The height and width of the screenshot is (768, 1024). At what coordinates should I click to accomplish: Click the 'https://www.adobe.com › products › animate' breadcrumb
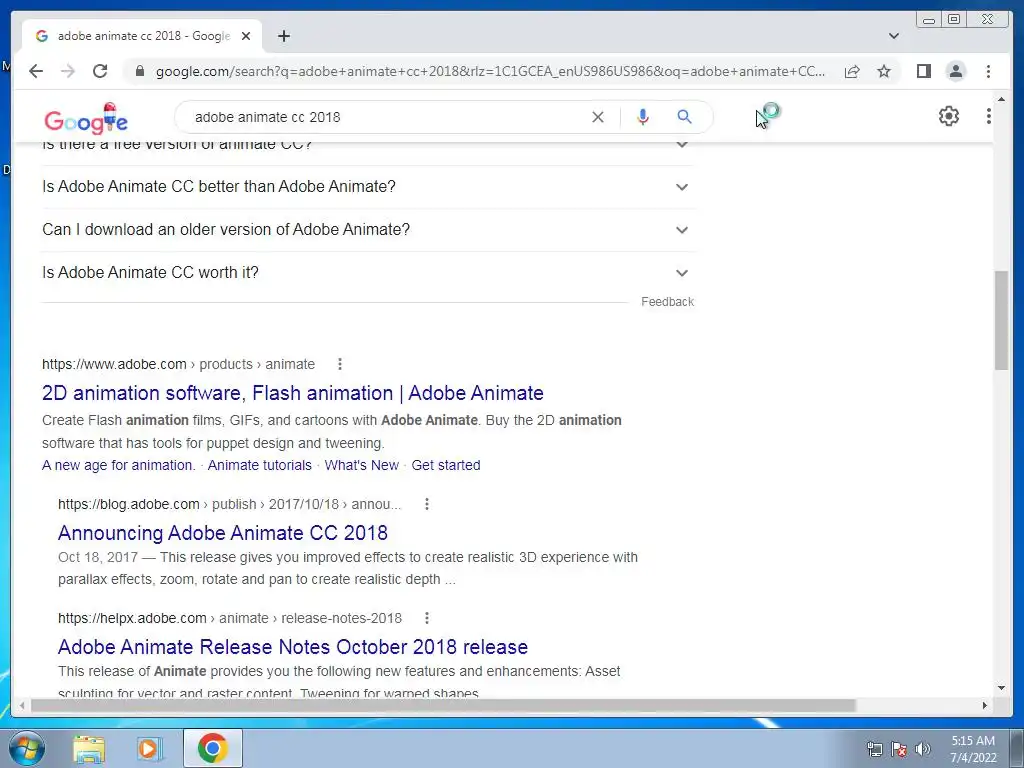pyautogui.click(x=178, y=364)
